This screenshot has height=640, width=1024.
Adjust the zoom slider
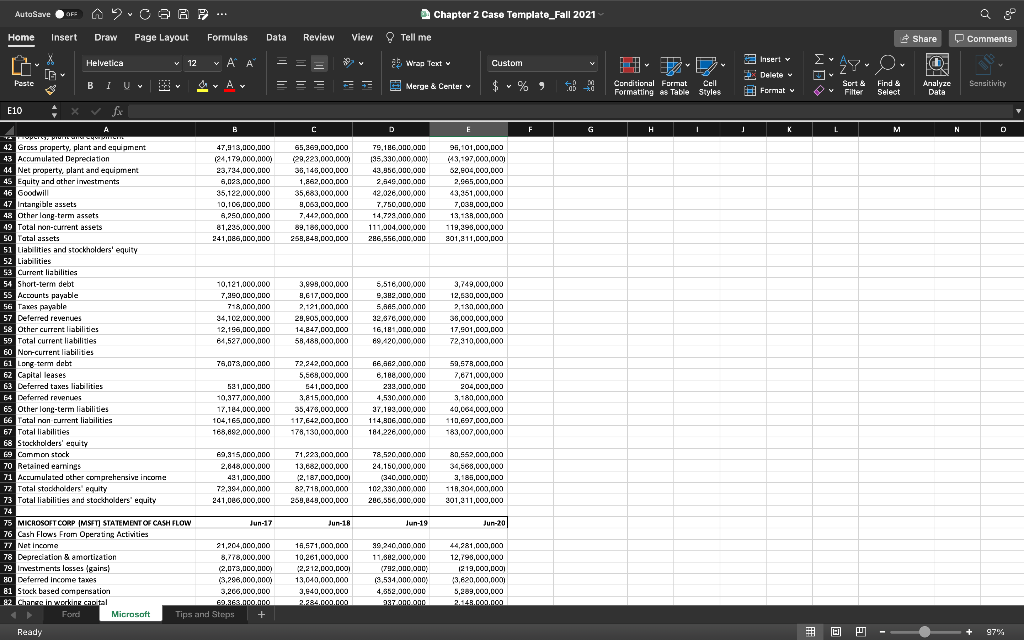[924, 632]
